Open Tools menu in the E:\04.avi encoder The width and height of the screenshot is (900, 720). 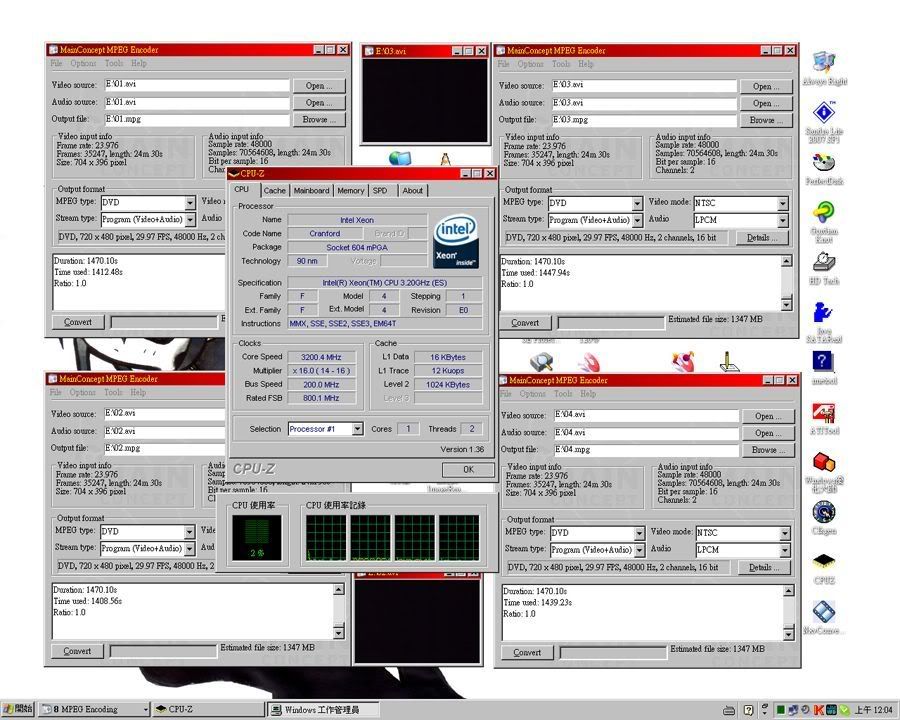563,394
